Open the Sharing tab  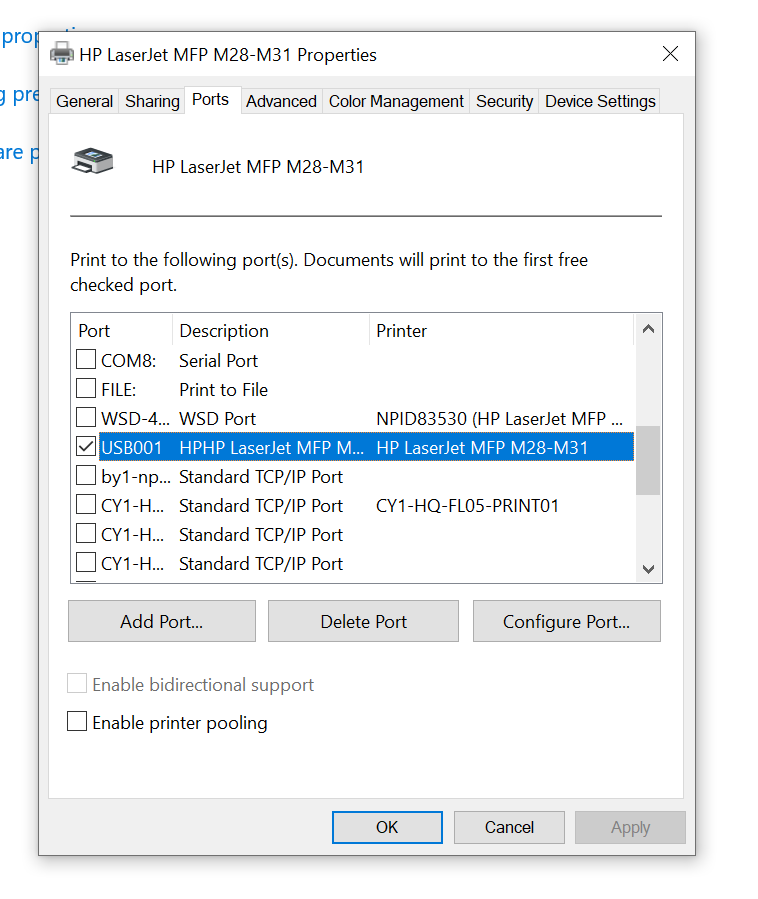tap(151, 100)
